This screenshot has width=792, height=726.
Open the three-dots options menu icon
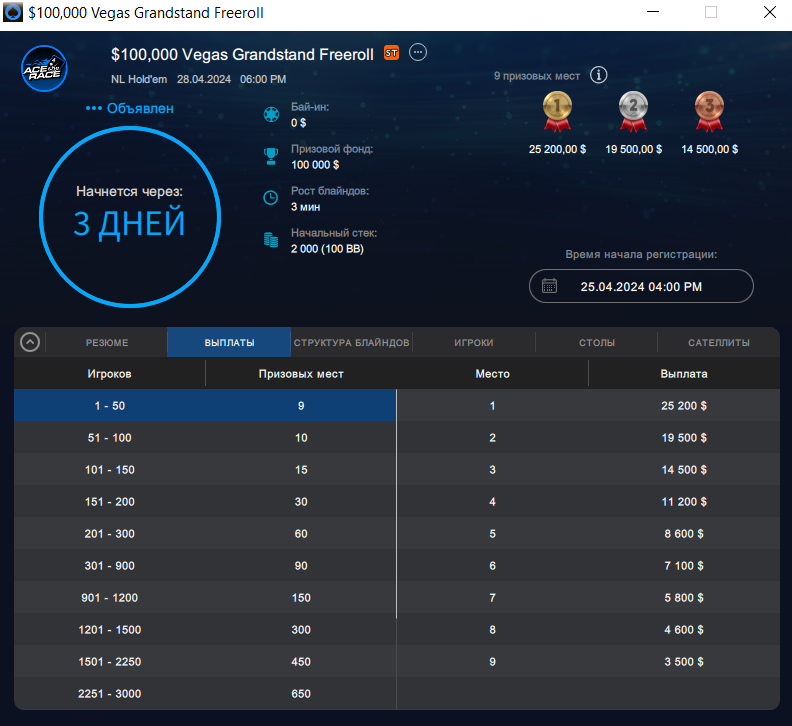click(x=418, y=52)
